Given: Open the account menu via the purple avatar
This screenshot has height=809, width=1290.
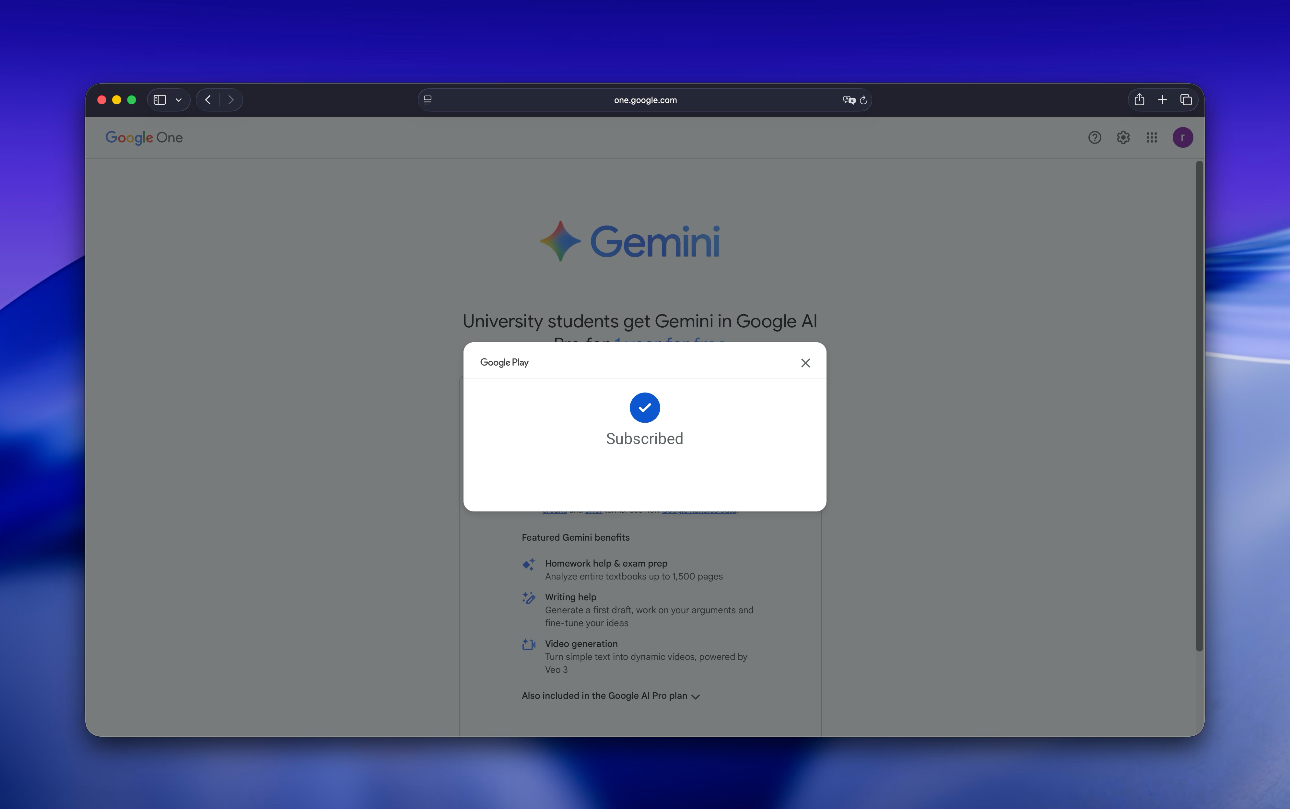Looking at the screenshot, I should 1182,137.
